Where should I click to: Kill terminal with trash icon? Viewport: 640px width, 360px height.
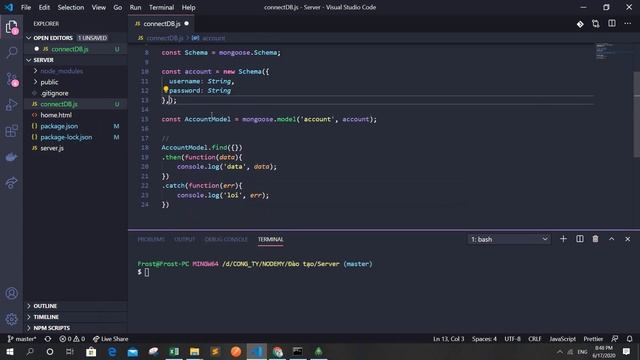596,239
